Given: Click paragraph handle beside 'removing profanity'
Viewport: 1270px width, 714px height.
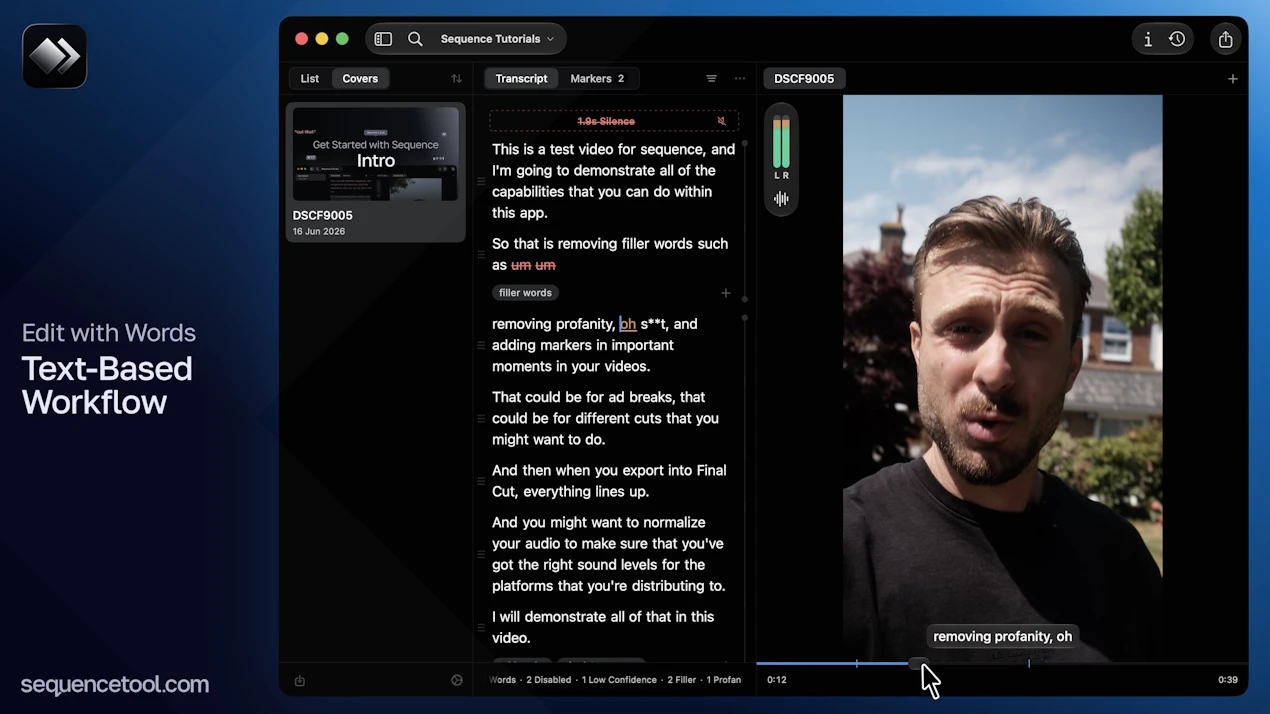Looking at the screenshot, I should (x=481, y=345).
